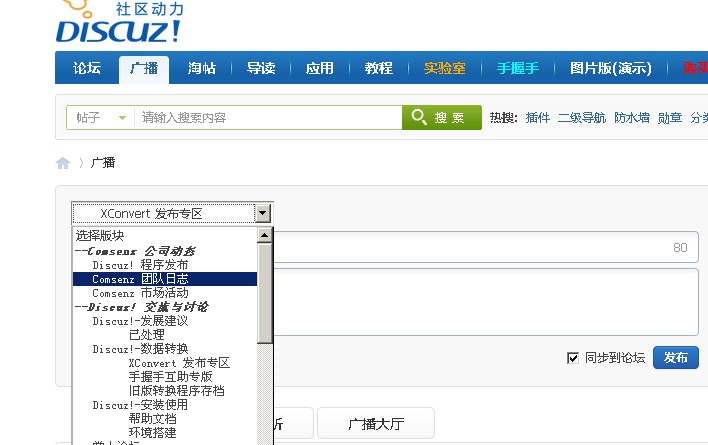The image size is (708, 445).
Task: Click the home breadcrumb icon
Action: (63, 163)
